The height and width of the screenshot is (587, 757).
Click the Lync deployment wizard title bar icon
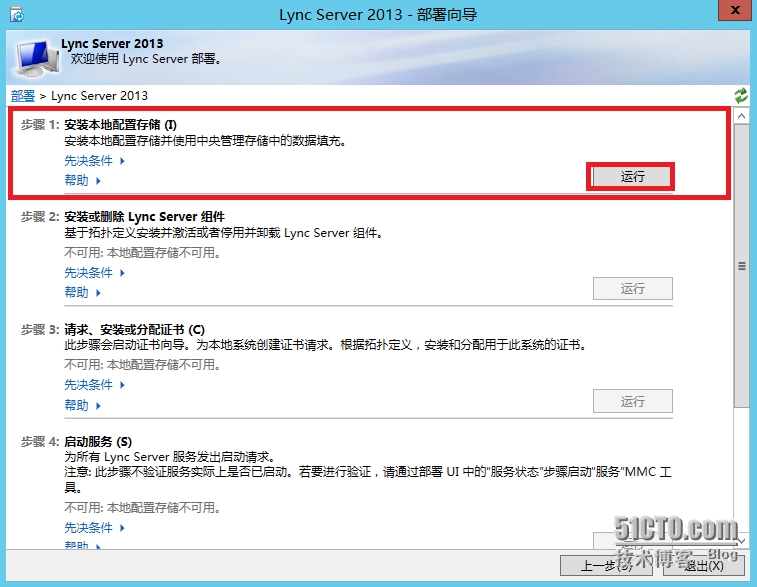click(16, 14)
